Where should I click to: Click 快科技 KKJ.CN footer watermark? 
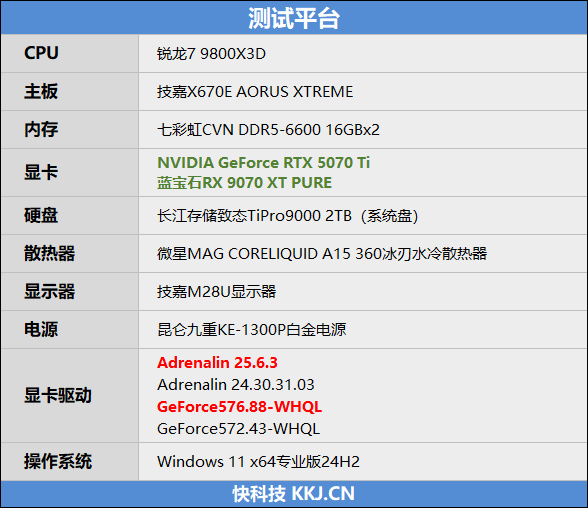click(294, 494)
